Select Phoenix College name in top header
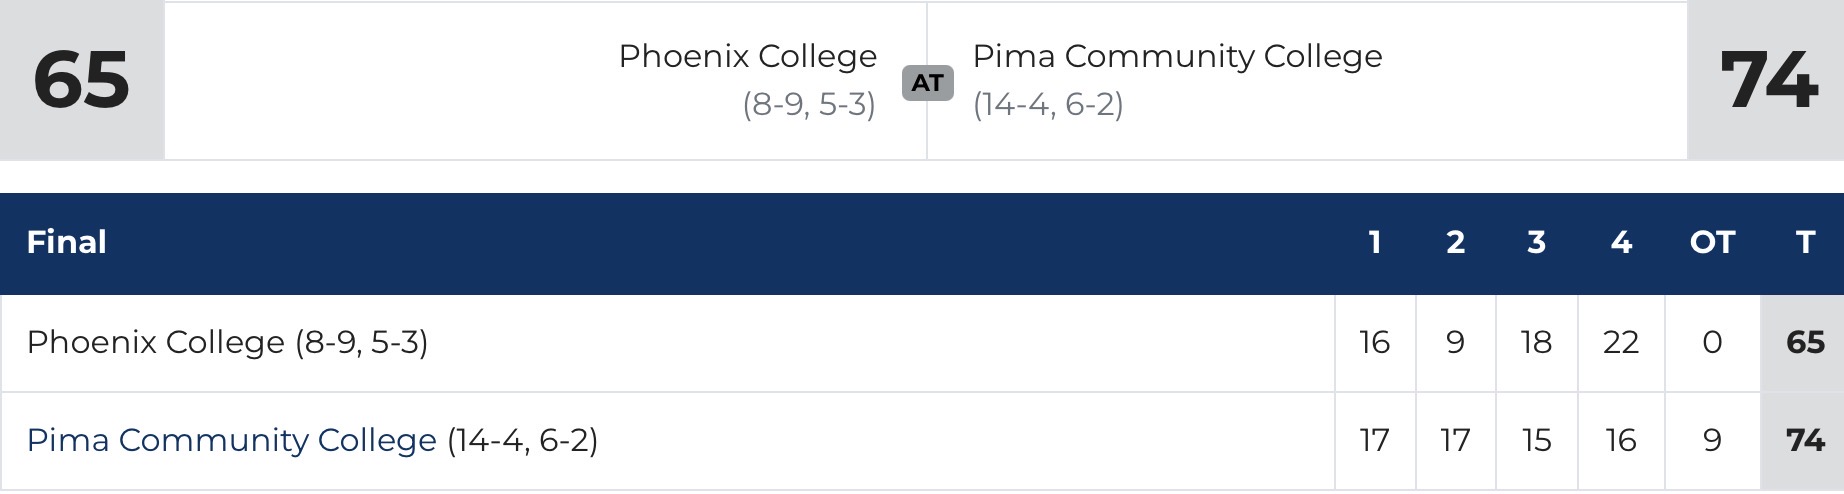The height and width of the screenshot is (494, 1844). tap(747, 56)
